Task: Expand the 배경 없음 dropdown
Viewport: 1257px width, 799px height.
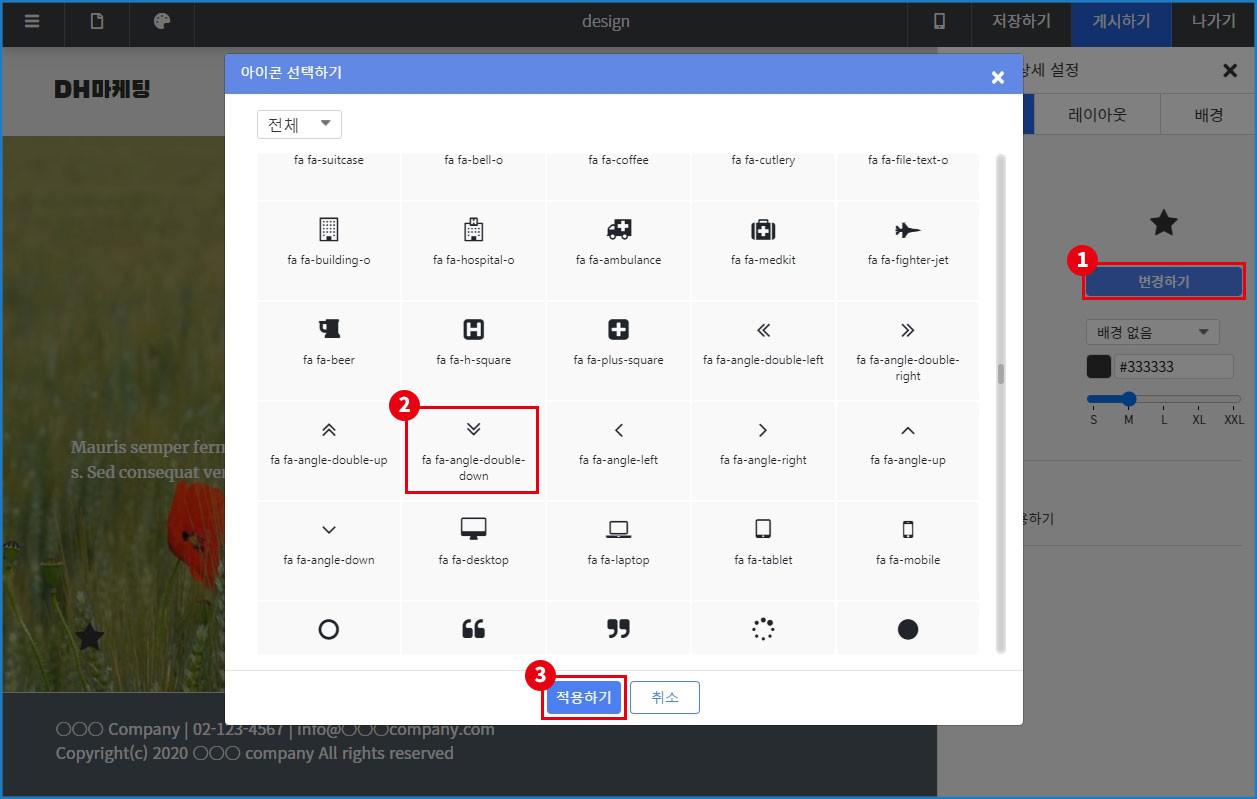Action: tap(1152, 332)
